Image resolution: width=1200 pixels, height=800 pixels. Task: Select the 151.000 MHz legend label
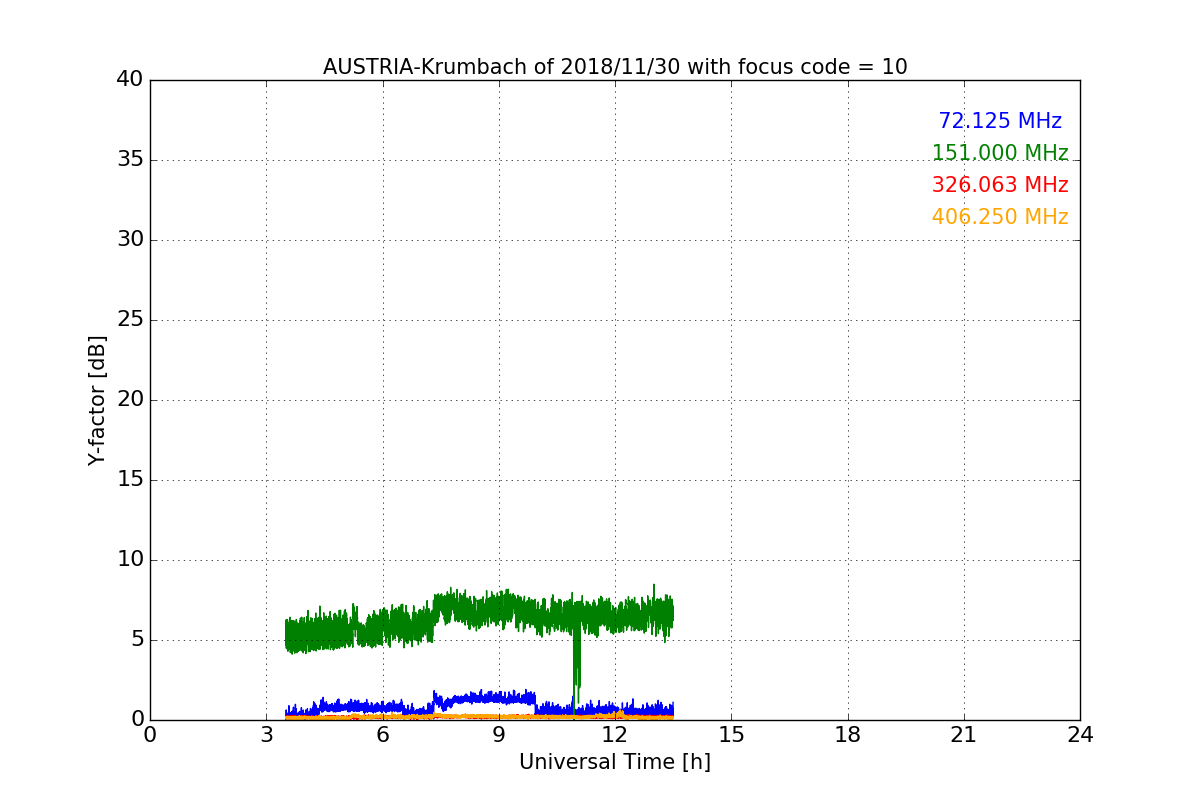1000,153
